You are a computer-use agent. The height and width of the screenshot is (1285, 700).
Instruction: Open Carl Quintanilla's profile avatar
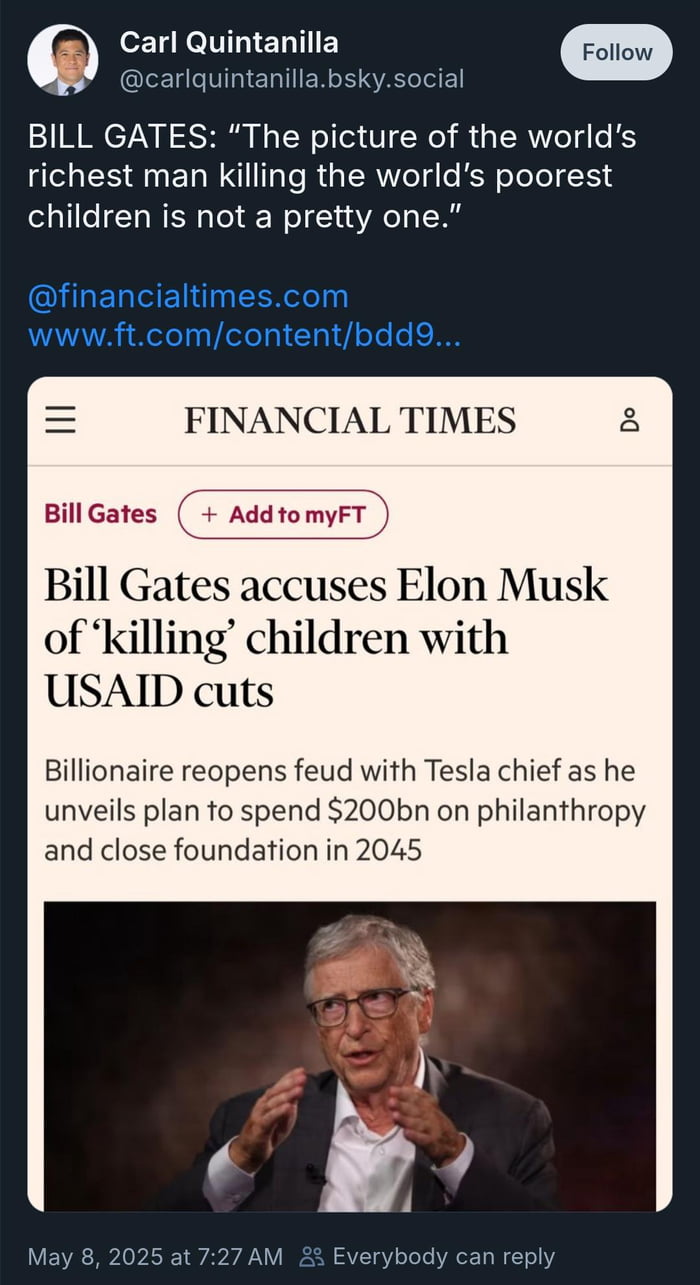[x=62, y=60]
